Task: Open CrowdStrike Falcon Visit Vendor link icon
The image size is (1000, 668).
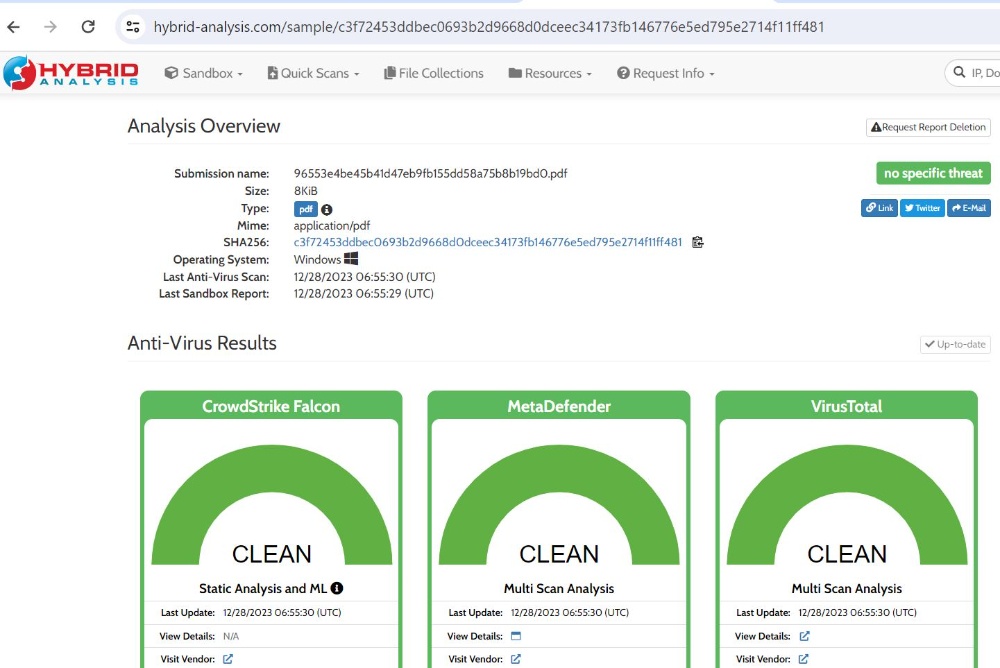Action: point(228,659)
